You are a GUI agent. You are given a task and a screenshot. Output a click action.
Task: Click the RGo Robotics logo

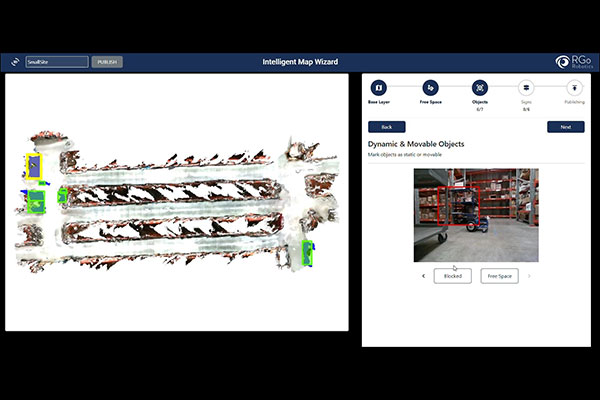(574, 62)
